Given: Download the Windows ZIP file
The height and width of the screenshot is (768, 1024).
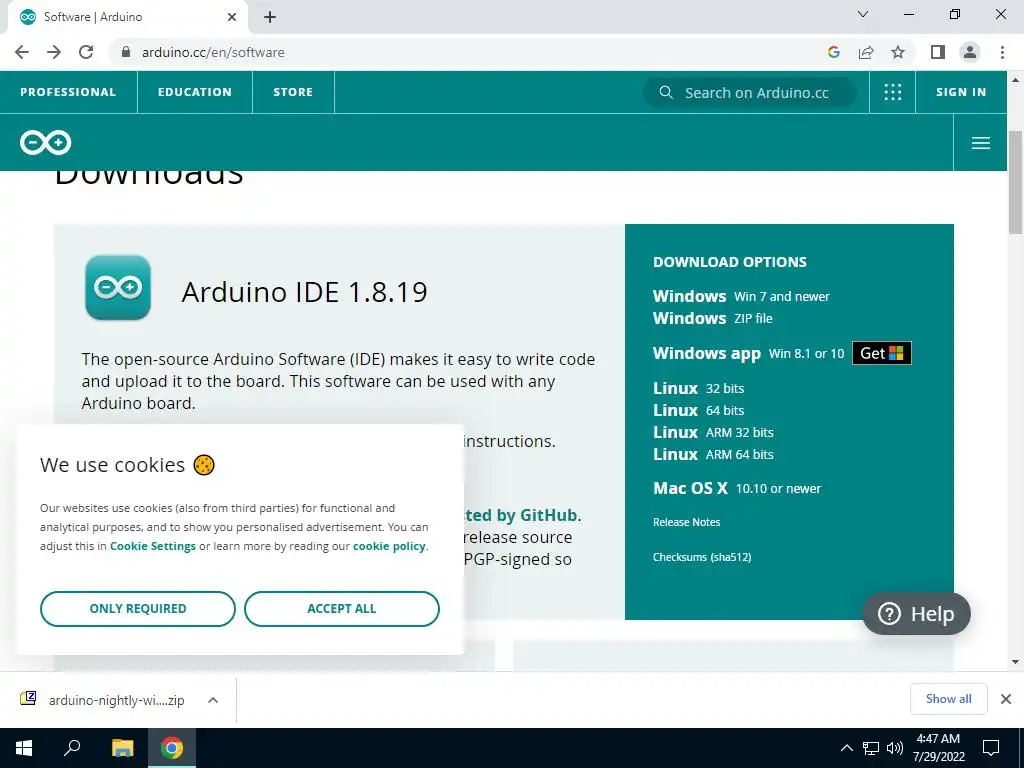Looking at the screenshot, I should [x=712, y=319].
